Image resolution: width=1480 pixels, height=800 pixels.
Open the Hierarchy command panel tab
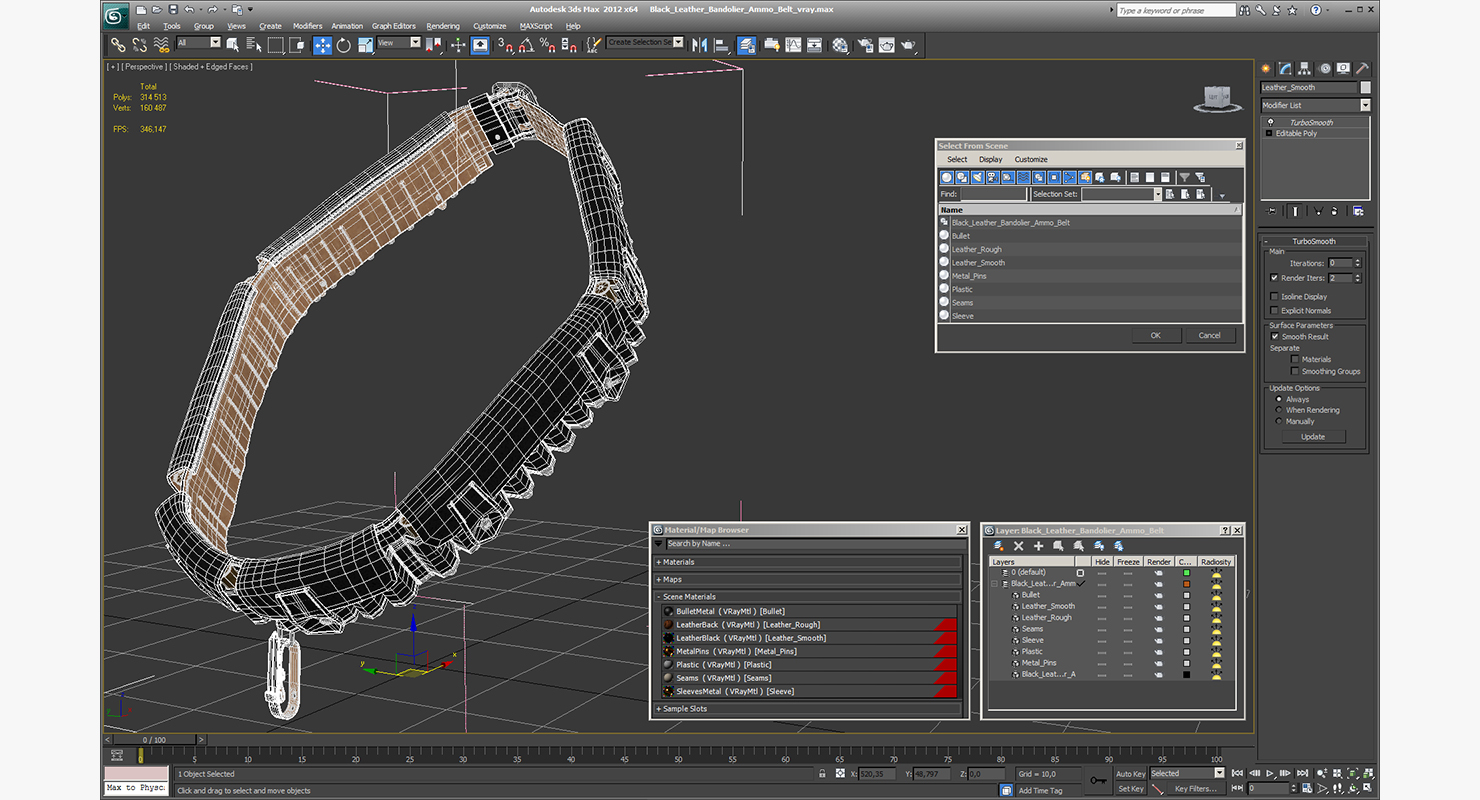(x=1304, y=69)
